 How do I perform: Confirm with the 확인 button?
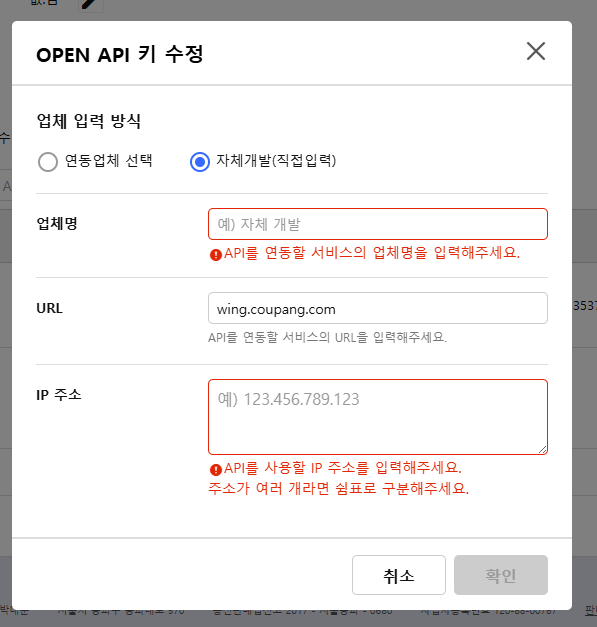pyautogui.click(x=501, y=575)
